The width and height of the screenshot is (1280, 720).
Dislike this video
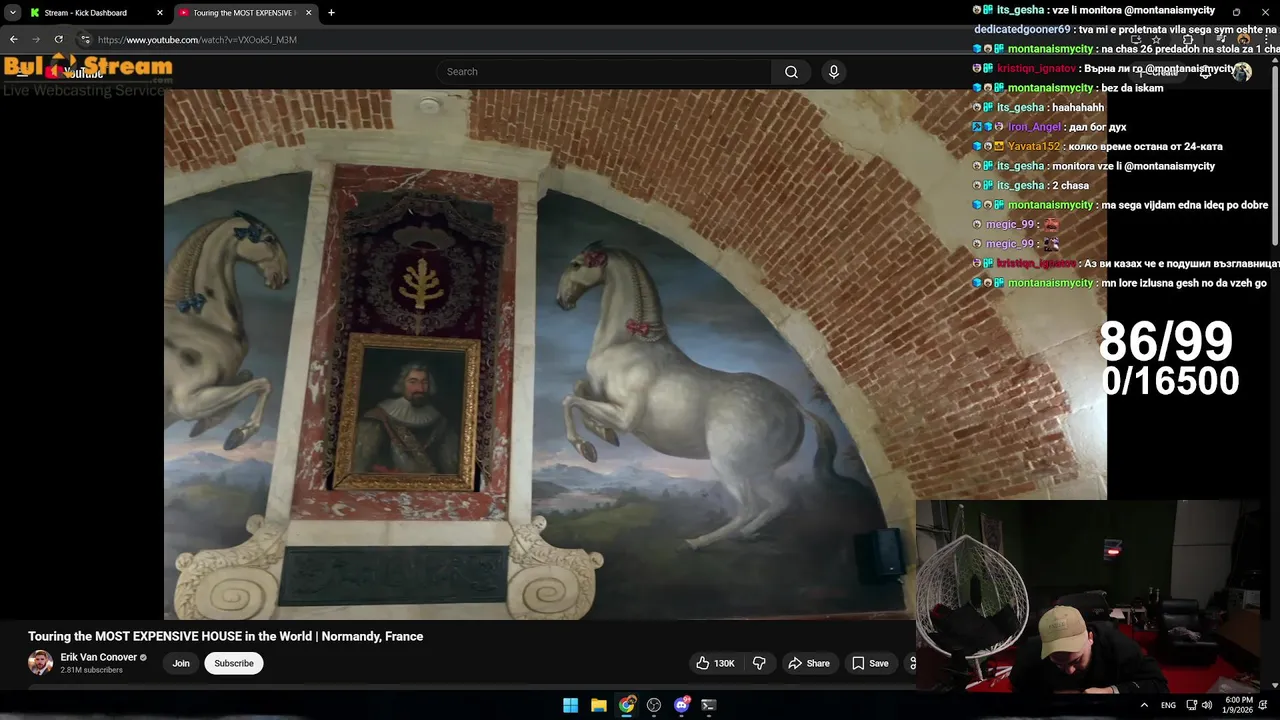(x=759, y=663)
